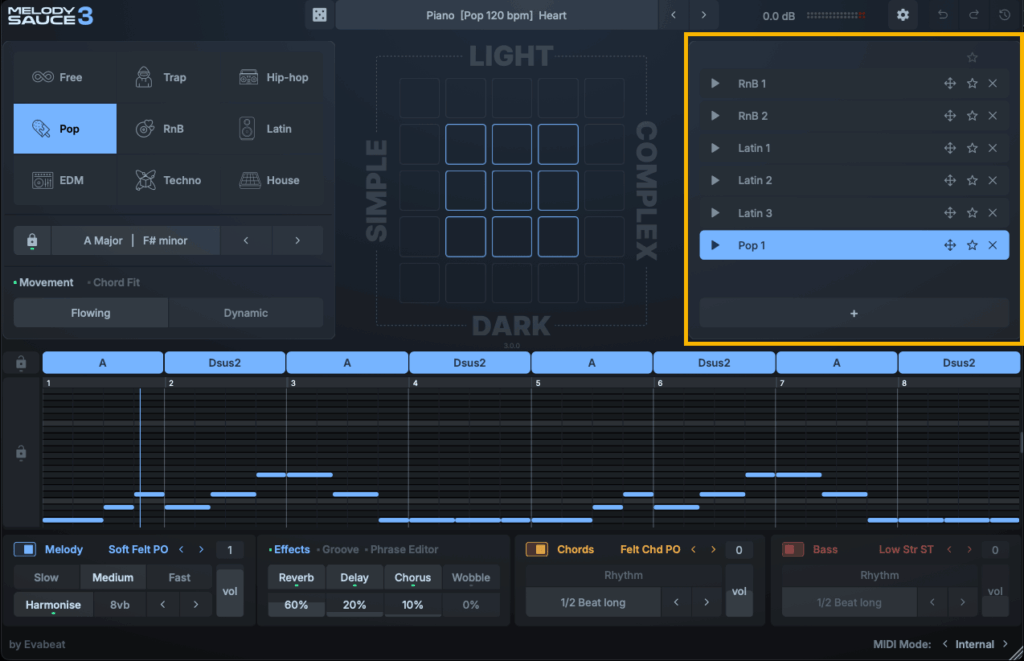1024x661 pixels.
Task: Choose Dynamic movement
Action: 246,313
